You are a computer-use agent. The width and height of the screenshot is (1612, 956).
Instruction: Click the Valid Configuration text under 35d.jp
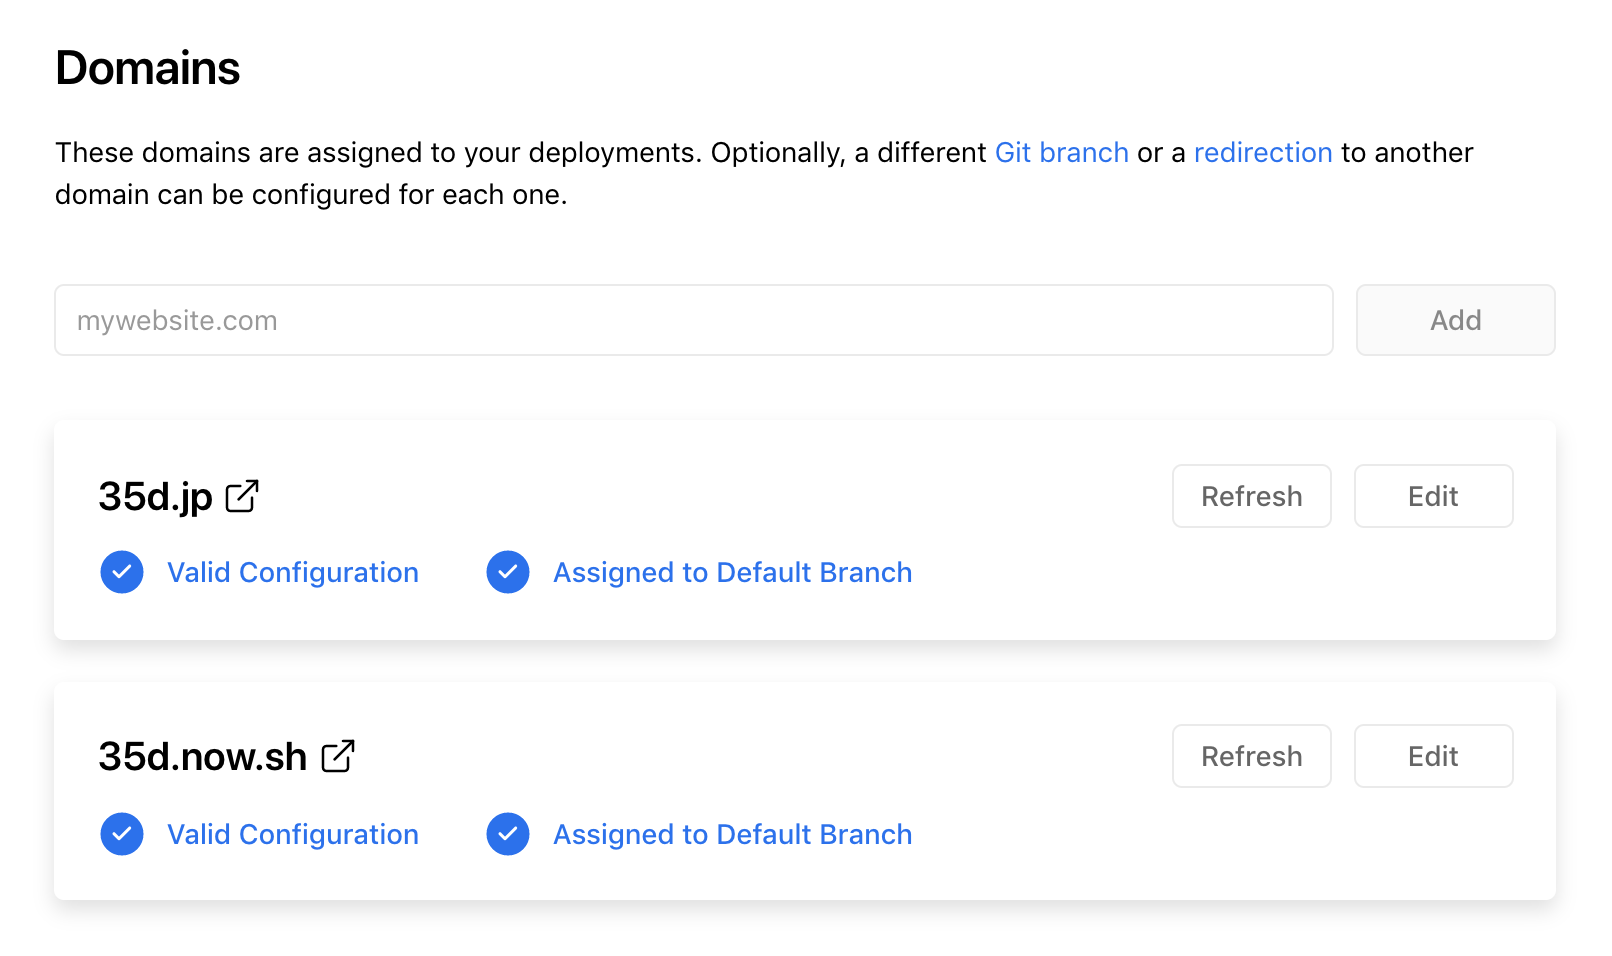[293, 572]
